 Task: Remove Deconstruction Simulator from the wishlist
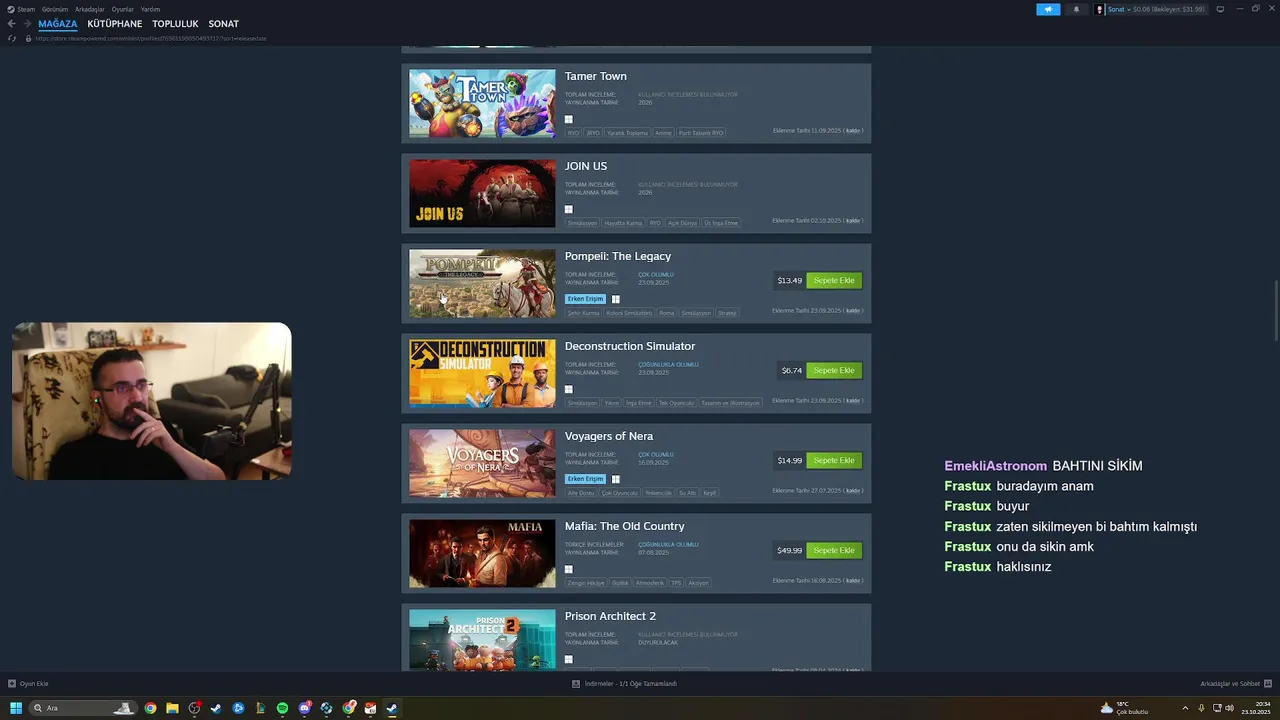853,401
